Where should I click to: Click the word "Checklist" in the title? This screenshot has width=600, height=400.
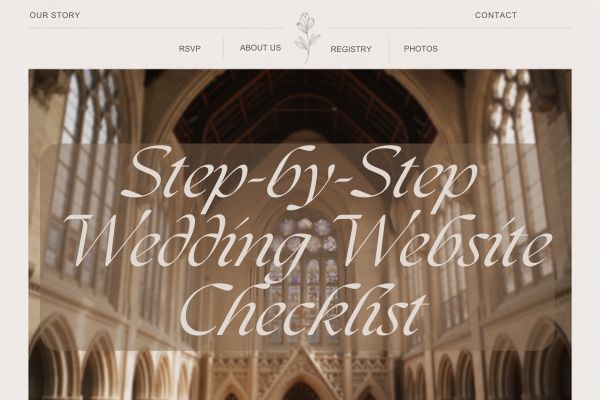tap(303, 309)
